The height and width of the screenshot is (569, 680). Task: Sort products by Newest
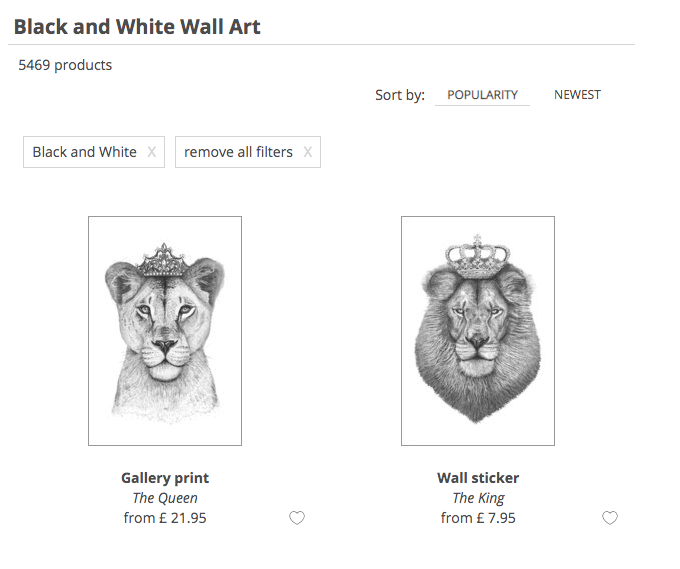pyautogui.click(x=577, y=95)
